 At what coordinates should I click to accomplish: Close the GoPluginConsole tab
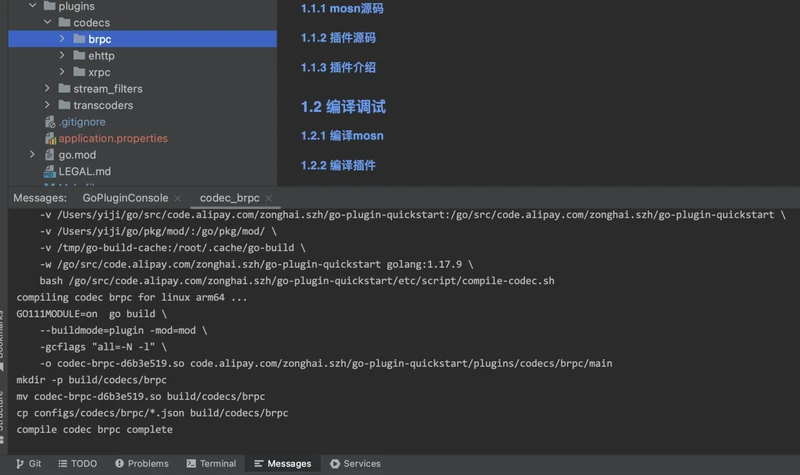(x=178, y=198)
